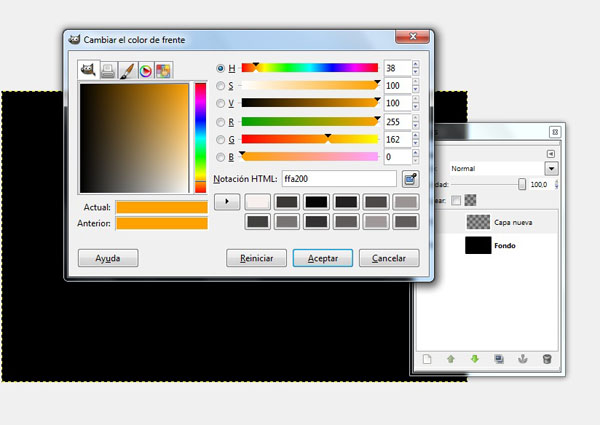
Task: Click the B value field showing 0
Action: 398,156
